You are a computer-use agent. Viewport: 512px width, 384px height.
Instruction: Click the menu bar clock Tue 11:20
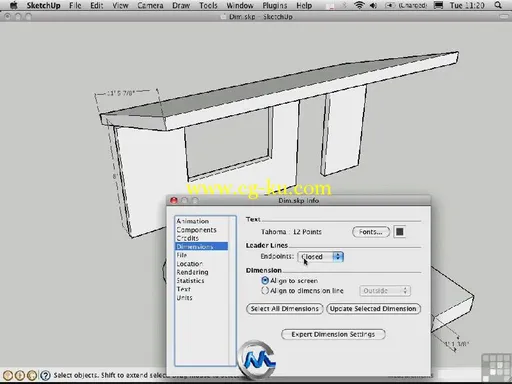467,5
